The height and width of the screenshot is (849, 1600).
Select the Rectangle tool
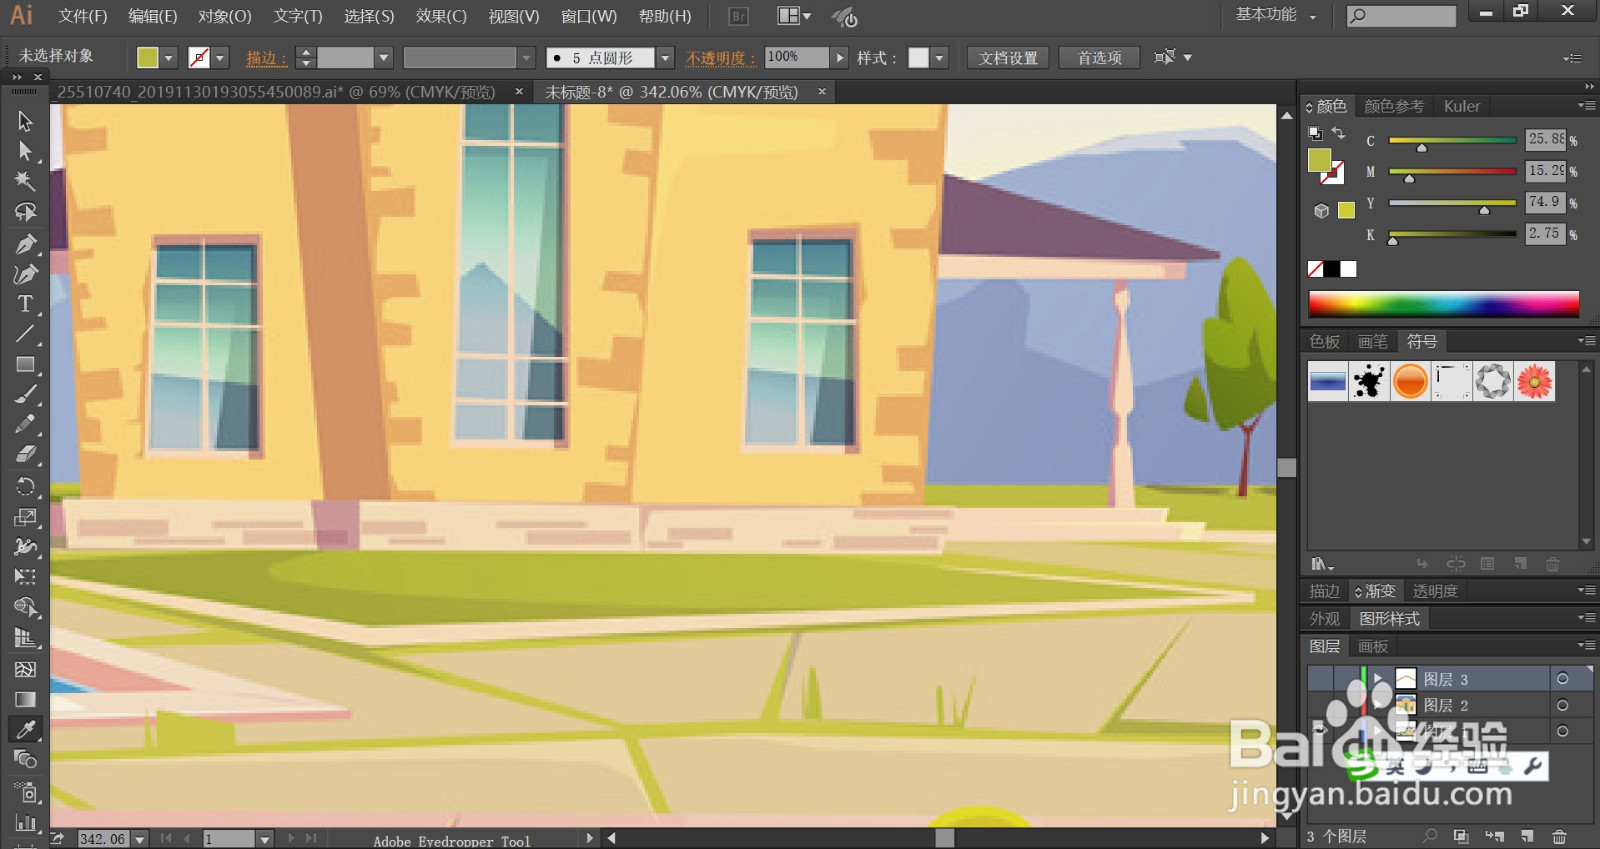point(25,364)
